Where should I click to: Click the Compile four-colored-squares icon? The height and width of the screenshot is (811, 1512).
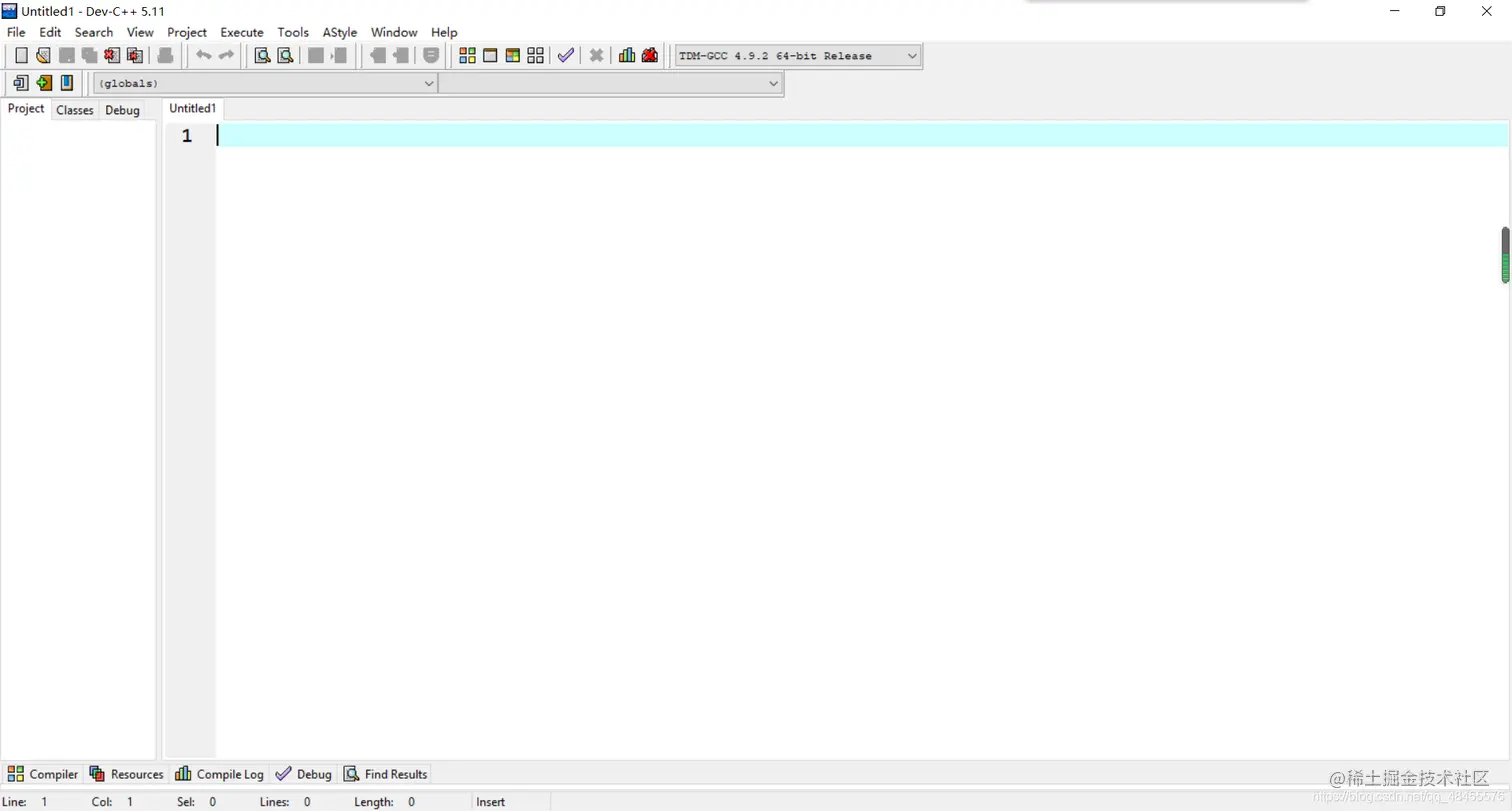tap(467, 56)
